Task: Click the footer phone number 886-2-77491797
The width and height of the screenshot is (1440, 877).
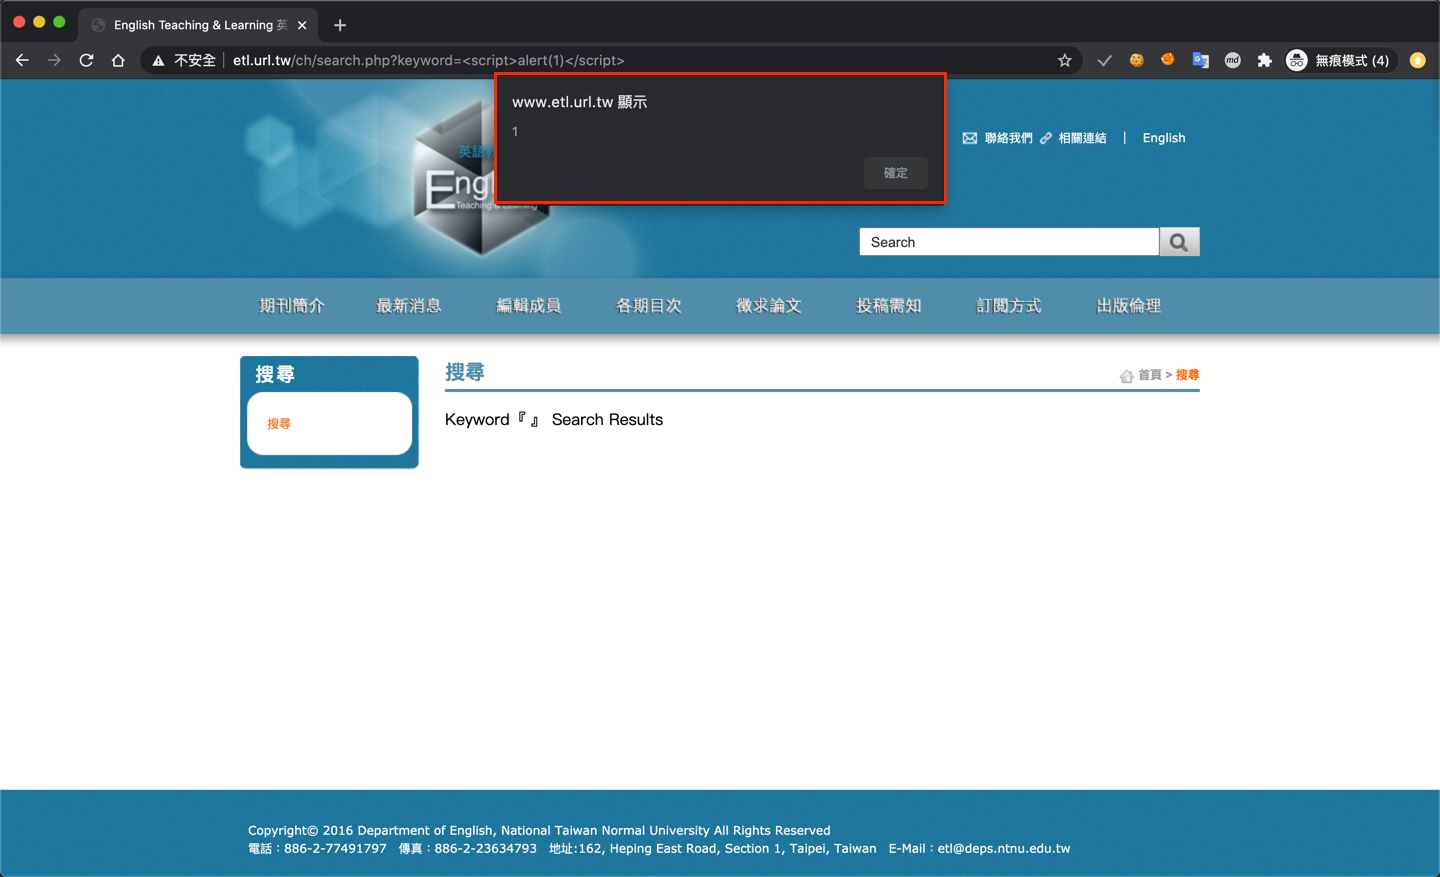Action: pos(335,849)
